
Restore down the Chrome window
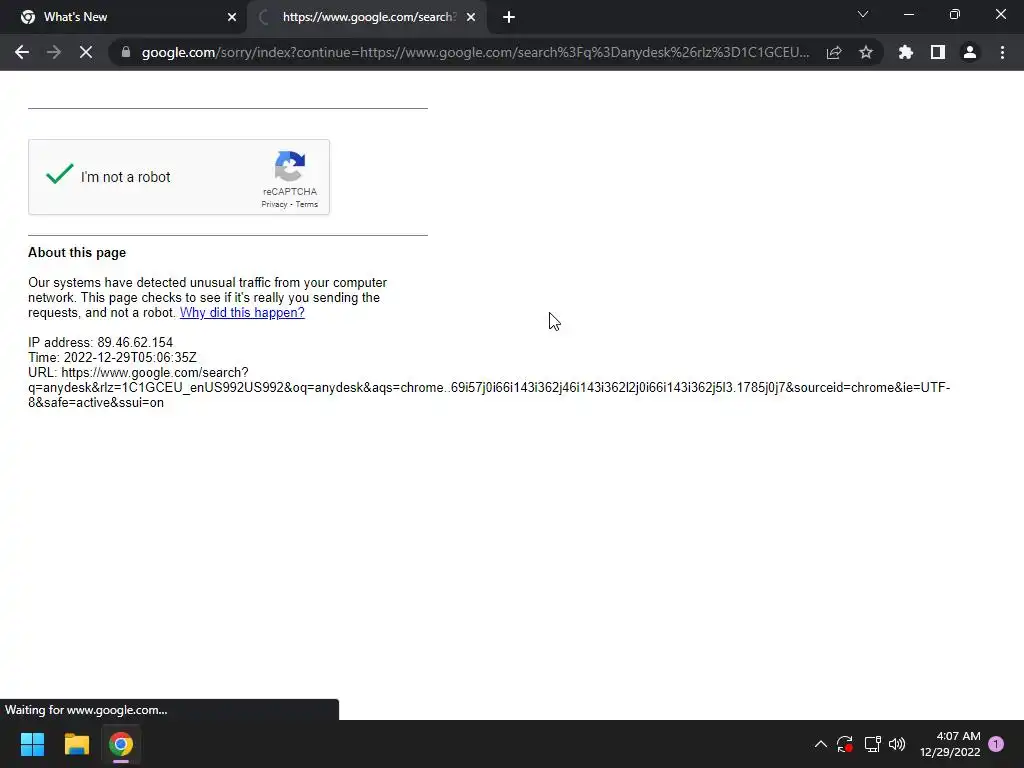pyautogui.click(x=955, y=14)
